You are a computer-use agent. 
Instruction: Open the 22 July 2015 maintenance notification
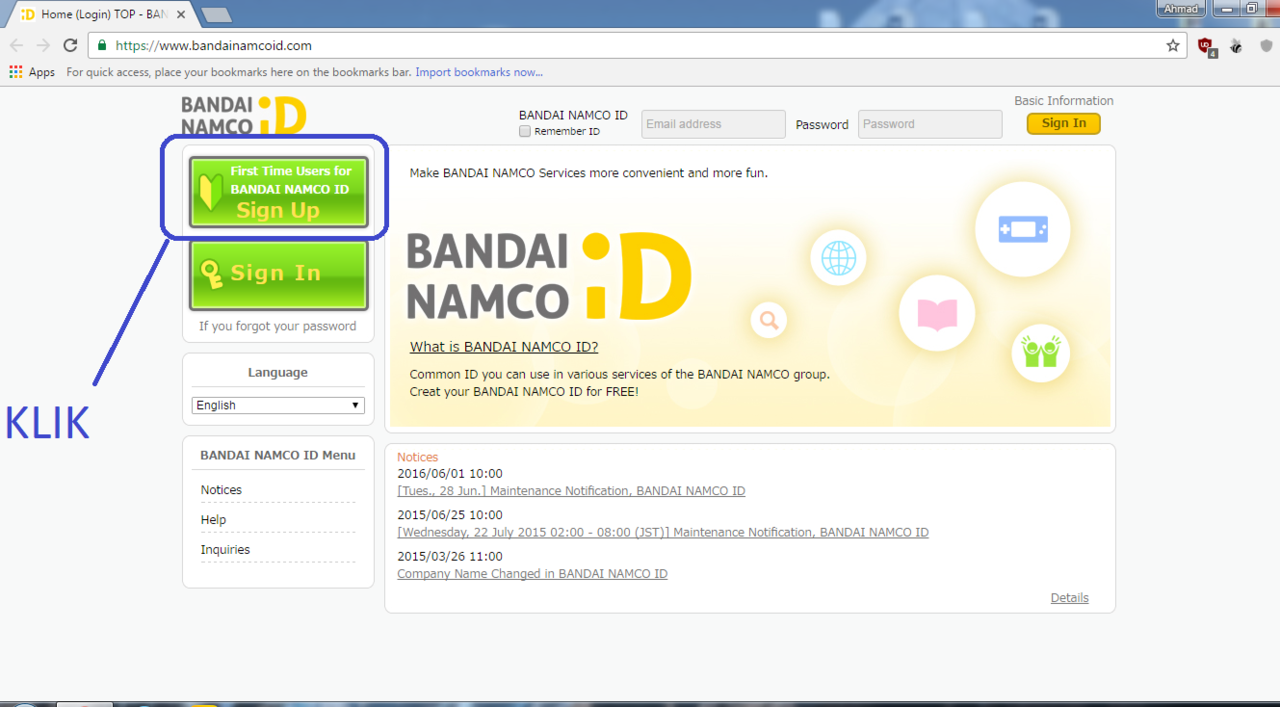coord(663,532)
